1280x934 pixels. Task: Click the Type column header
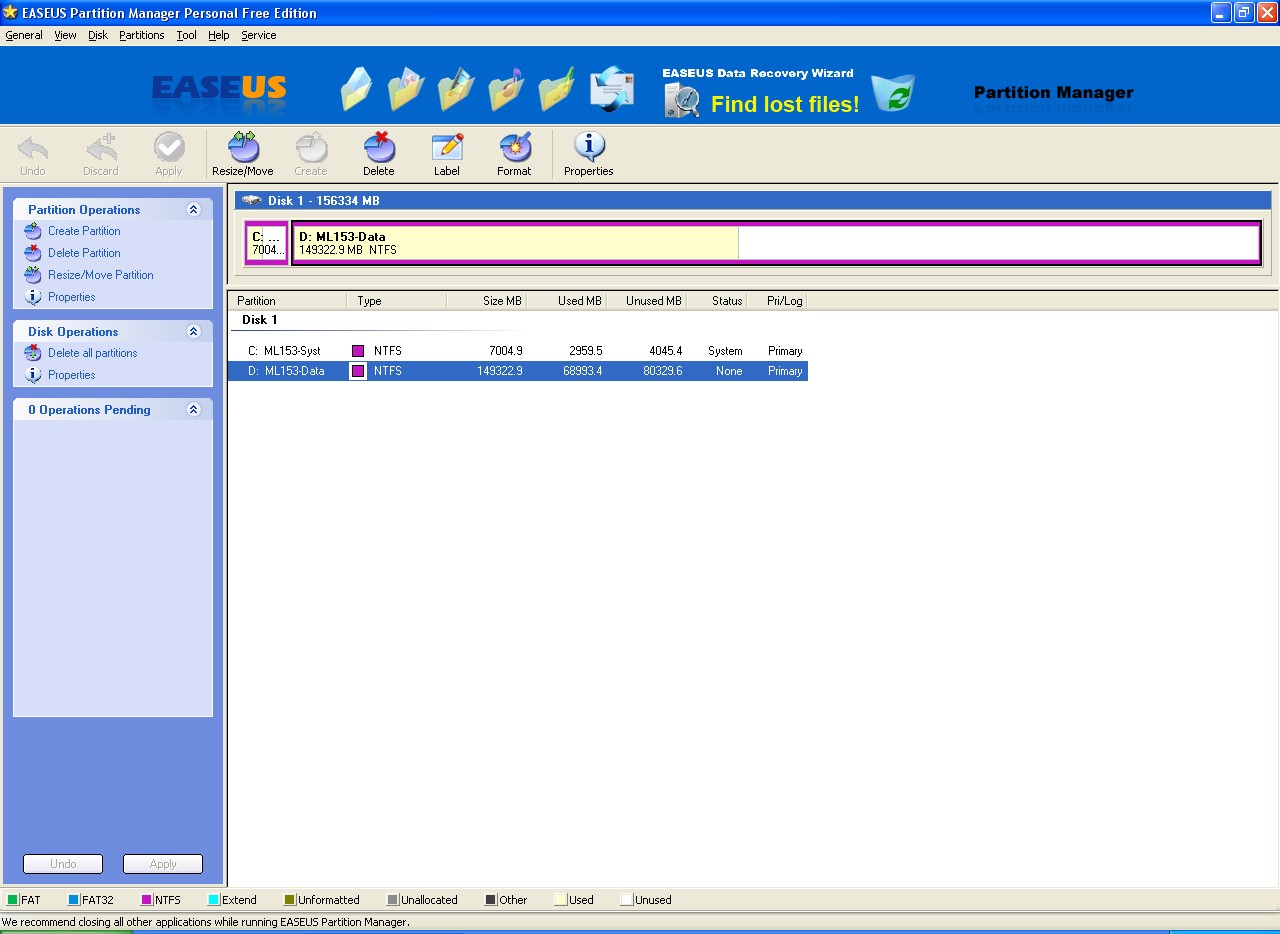click(x=397, y=301)
